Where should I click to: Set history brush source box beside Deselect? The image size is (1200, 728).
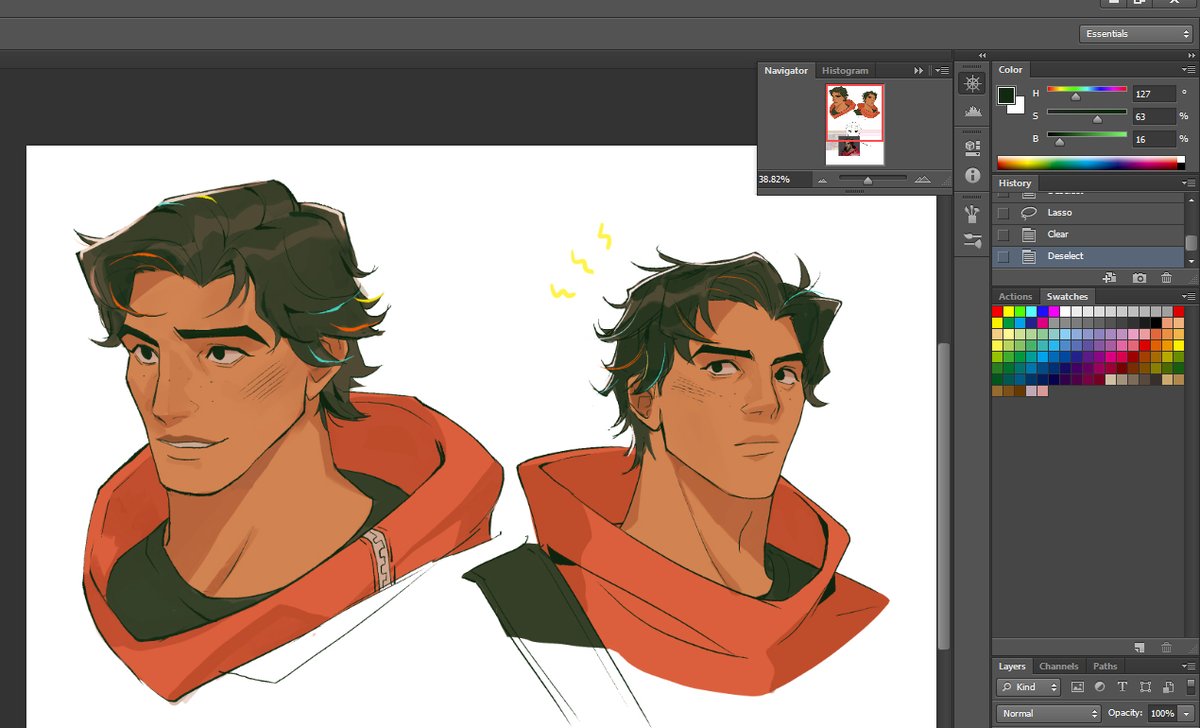coord(1003,257)
